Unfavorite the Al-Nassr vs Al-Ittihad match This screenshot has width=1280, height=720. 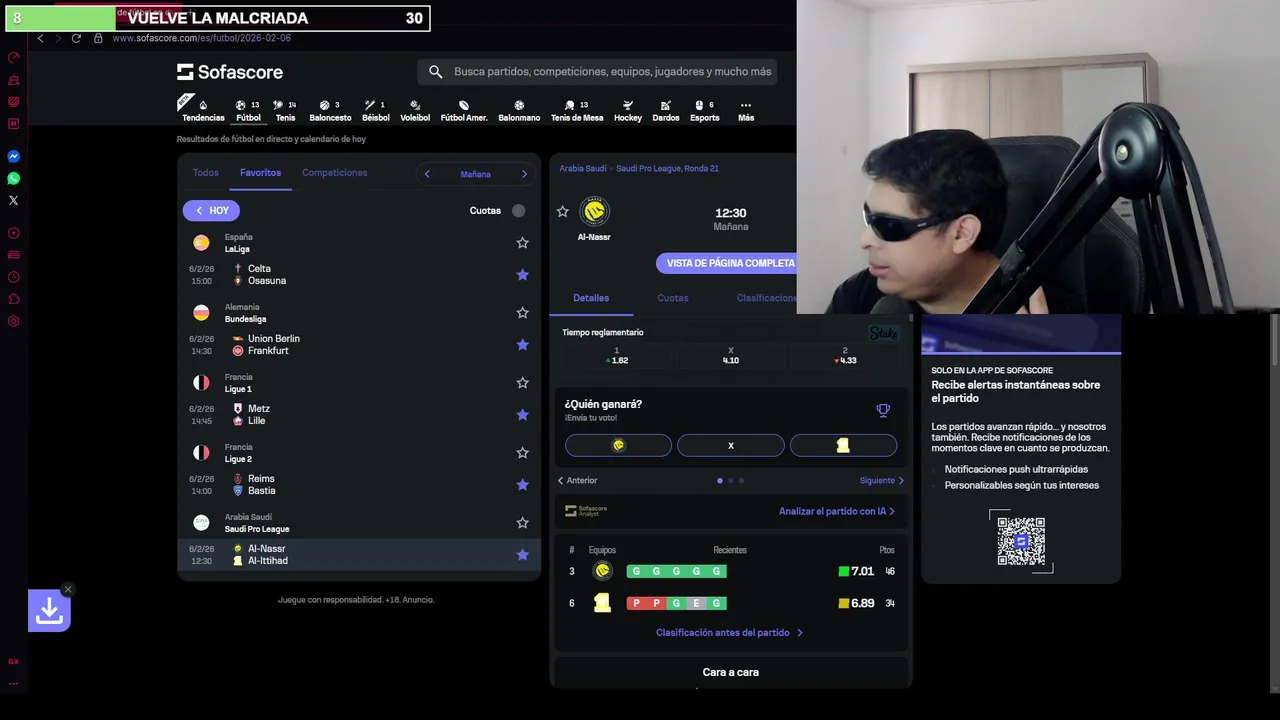522,555
